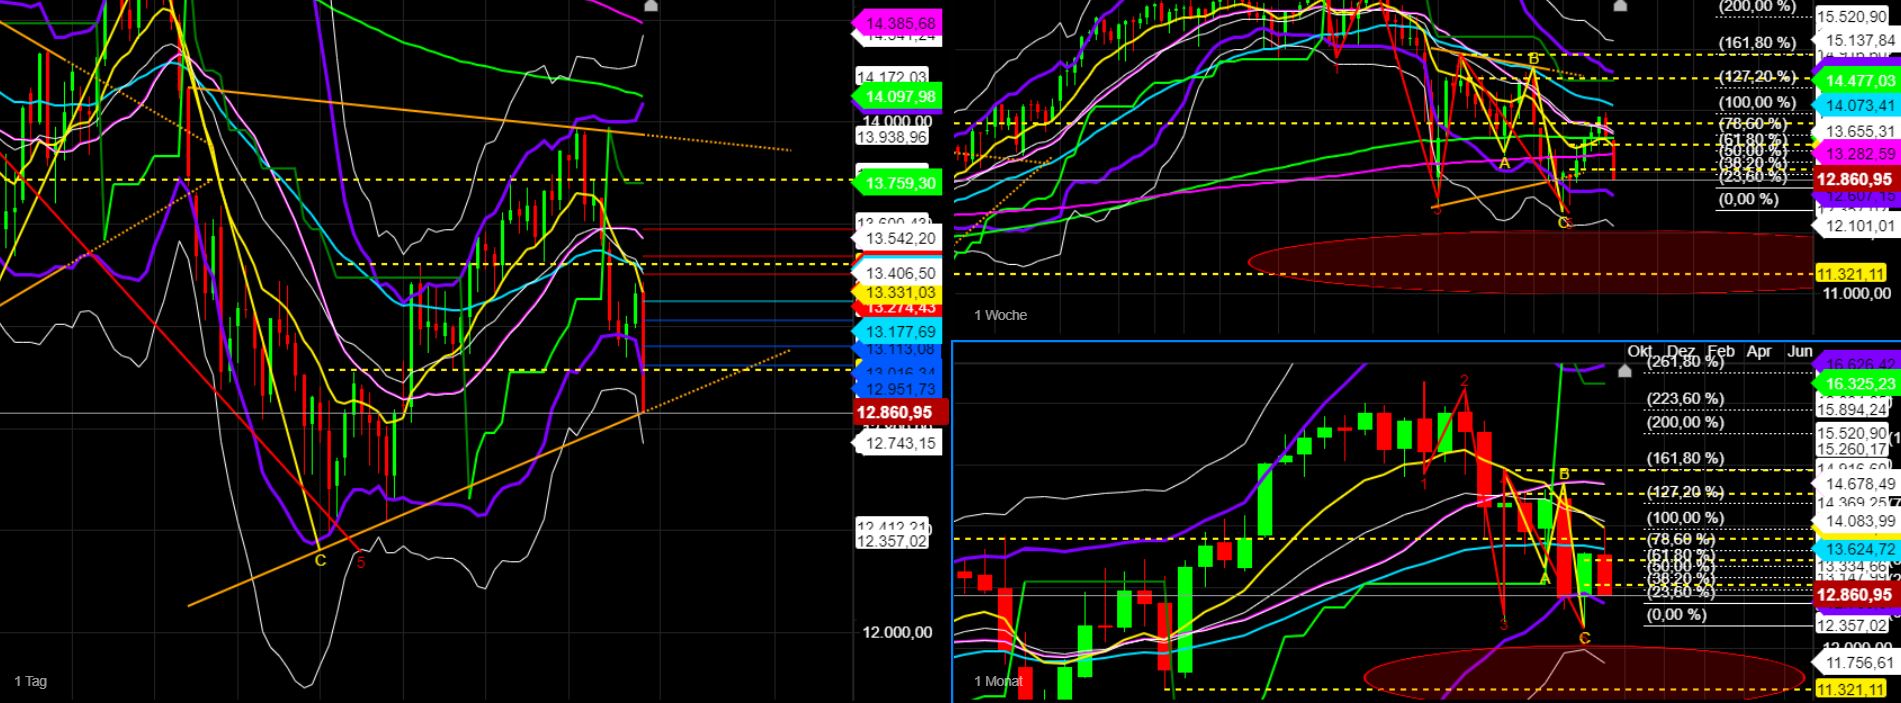
Task: Click the magenta 13.282,59 price tag in weekly chart
Action: coord(1857,154)
